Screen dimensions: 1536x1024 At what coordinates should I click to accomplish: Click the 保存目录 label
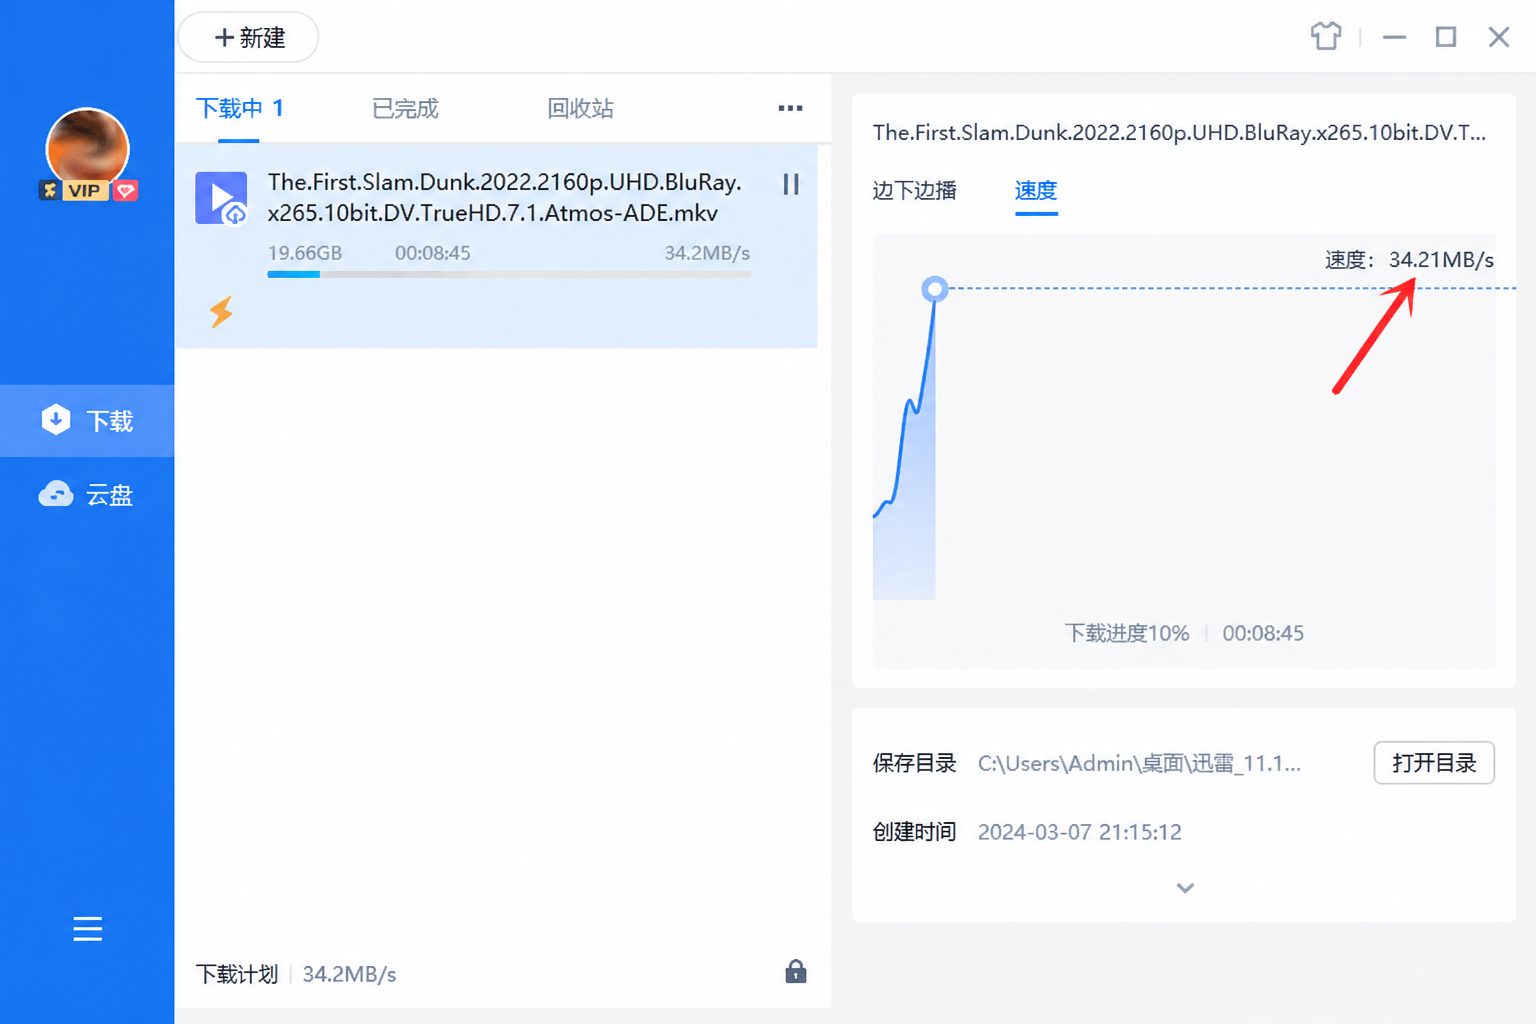coord(914,764)
